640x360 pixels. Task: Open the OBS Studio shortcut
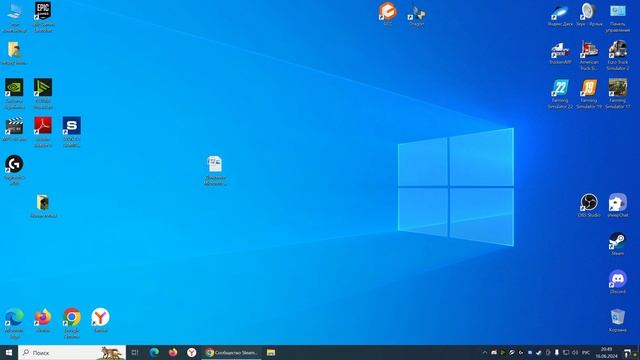click(x=589, y=205)
